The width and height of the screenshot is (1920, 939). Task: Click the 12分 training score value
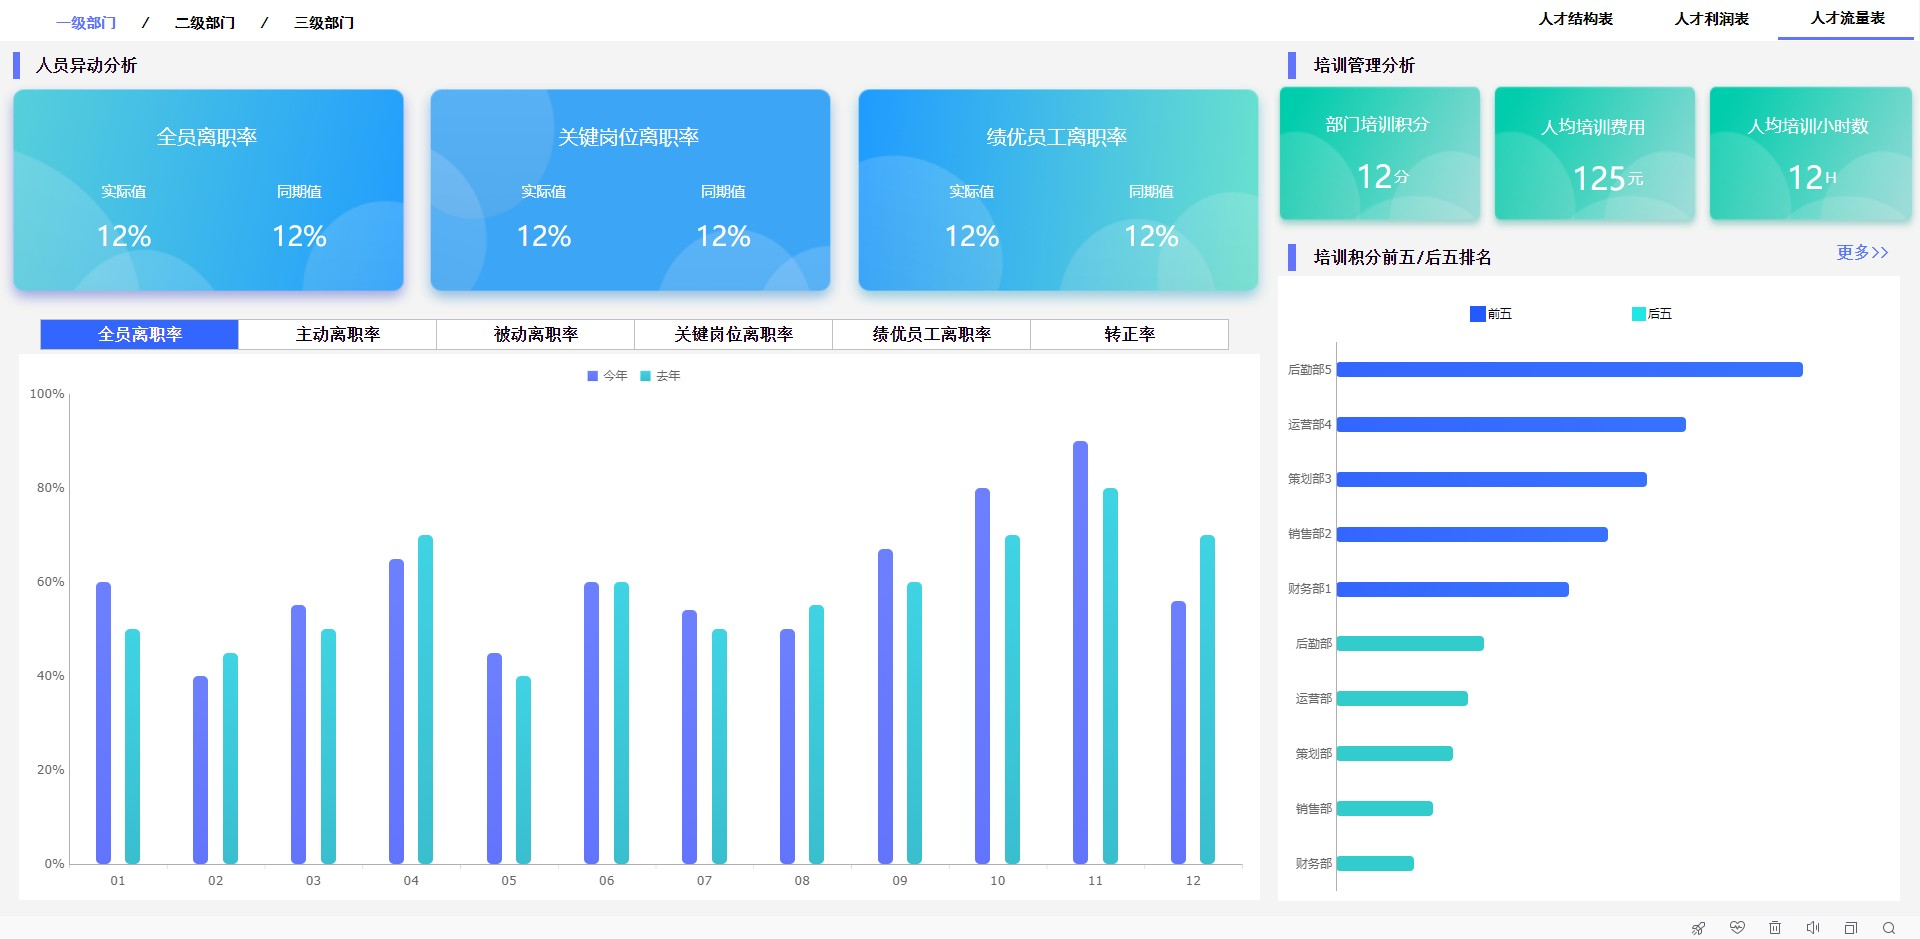tap(1383, 176)
